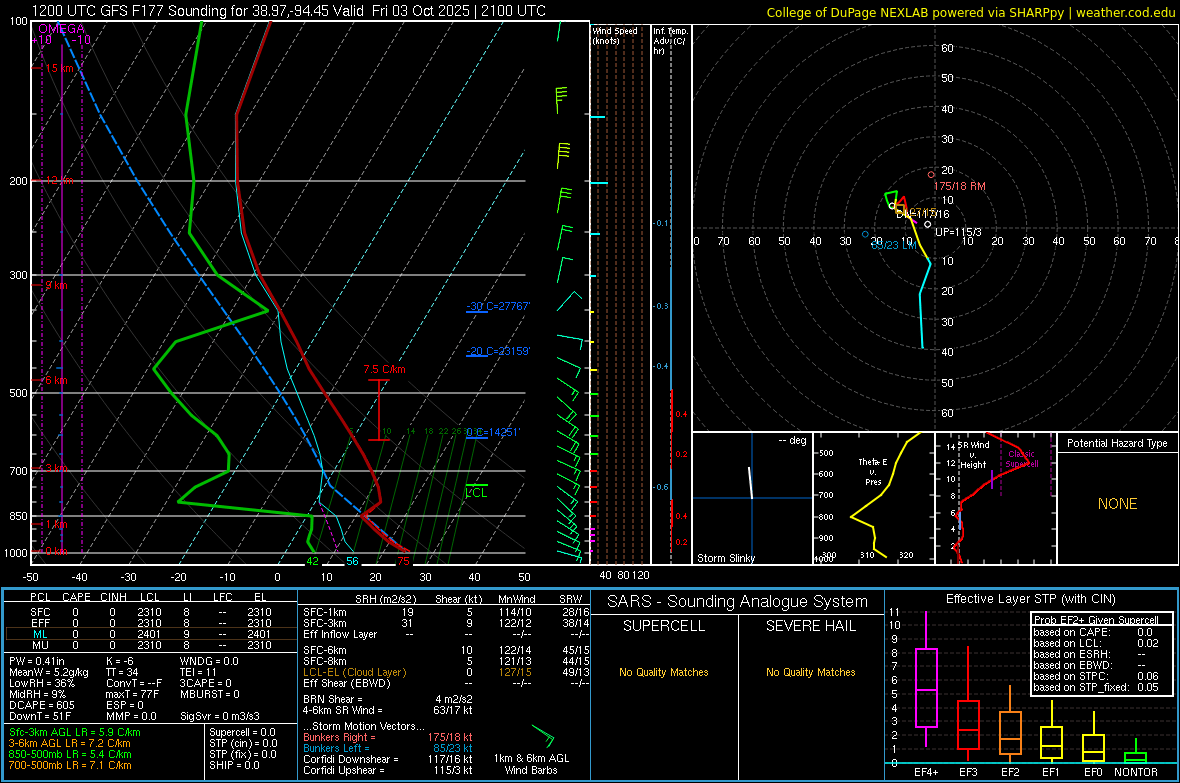
Task: Click the DownT = 51F value
Action: click(x=40, y=717)
